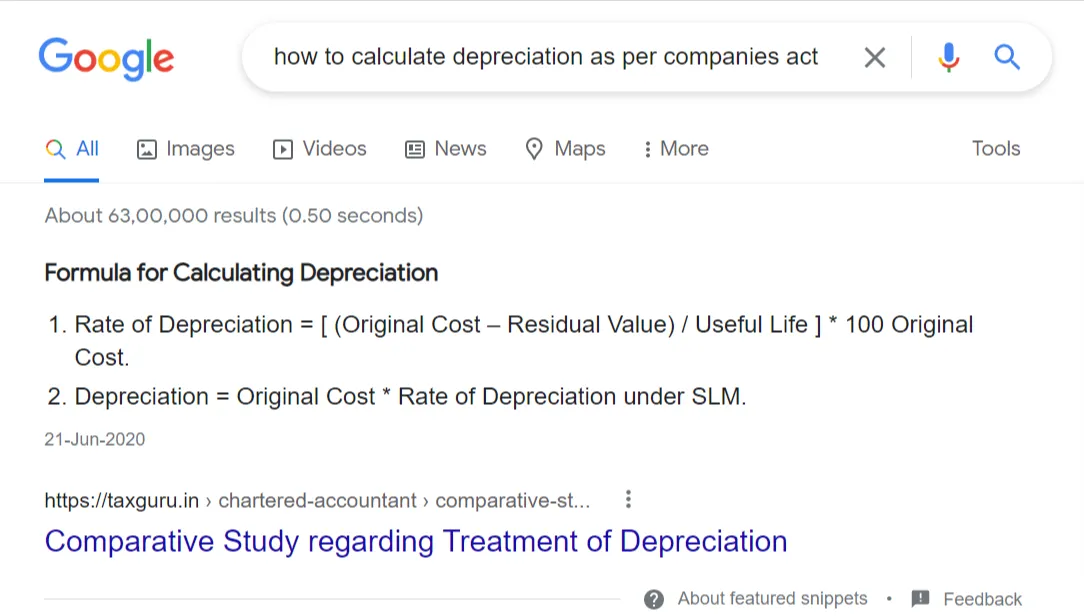Open the News results tab
Screen dimensions: 1084x616
(x=446, y=149)
